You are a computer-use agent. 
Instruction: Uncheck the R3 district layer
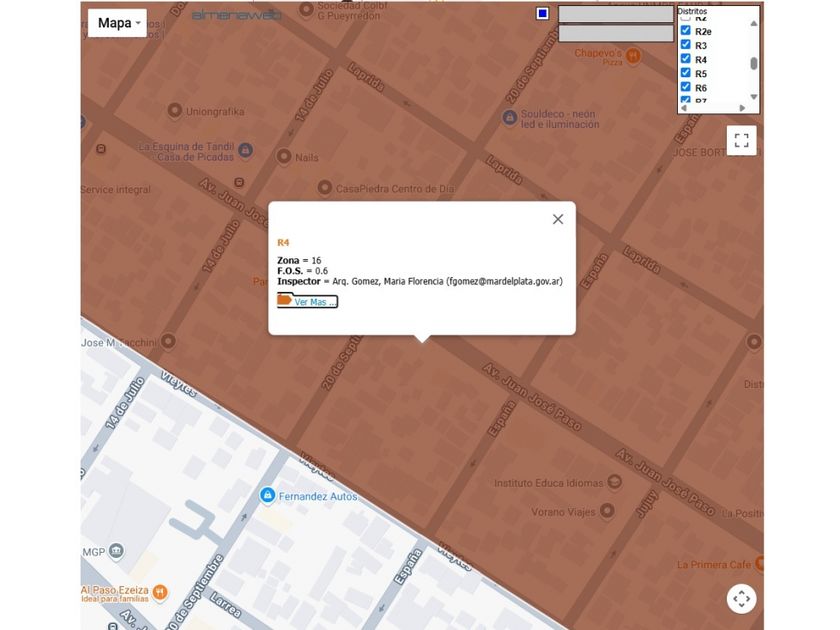[x=686, y=45]
